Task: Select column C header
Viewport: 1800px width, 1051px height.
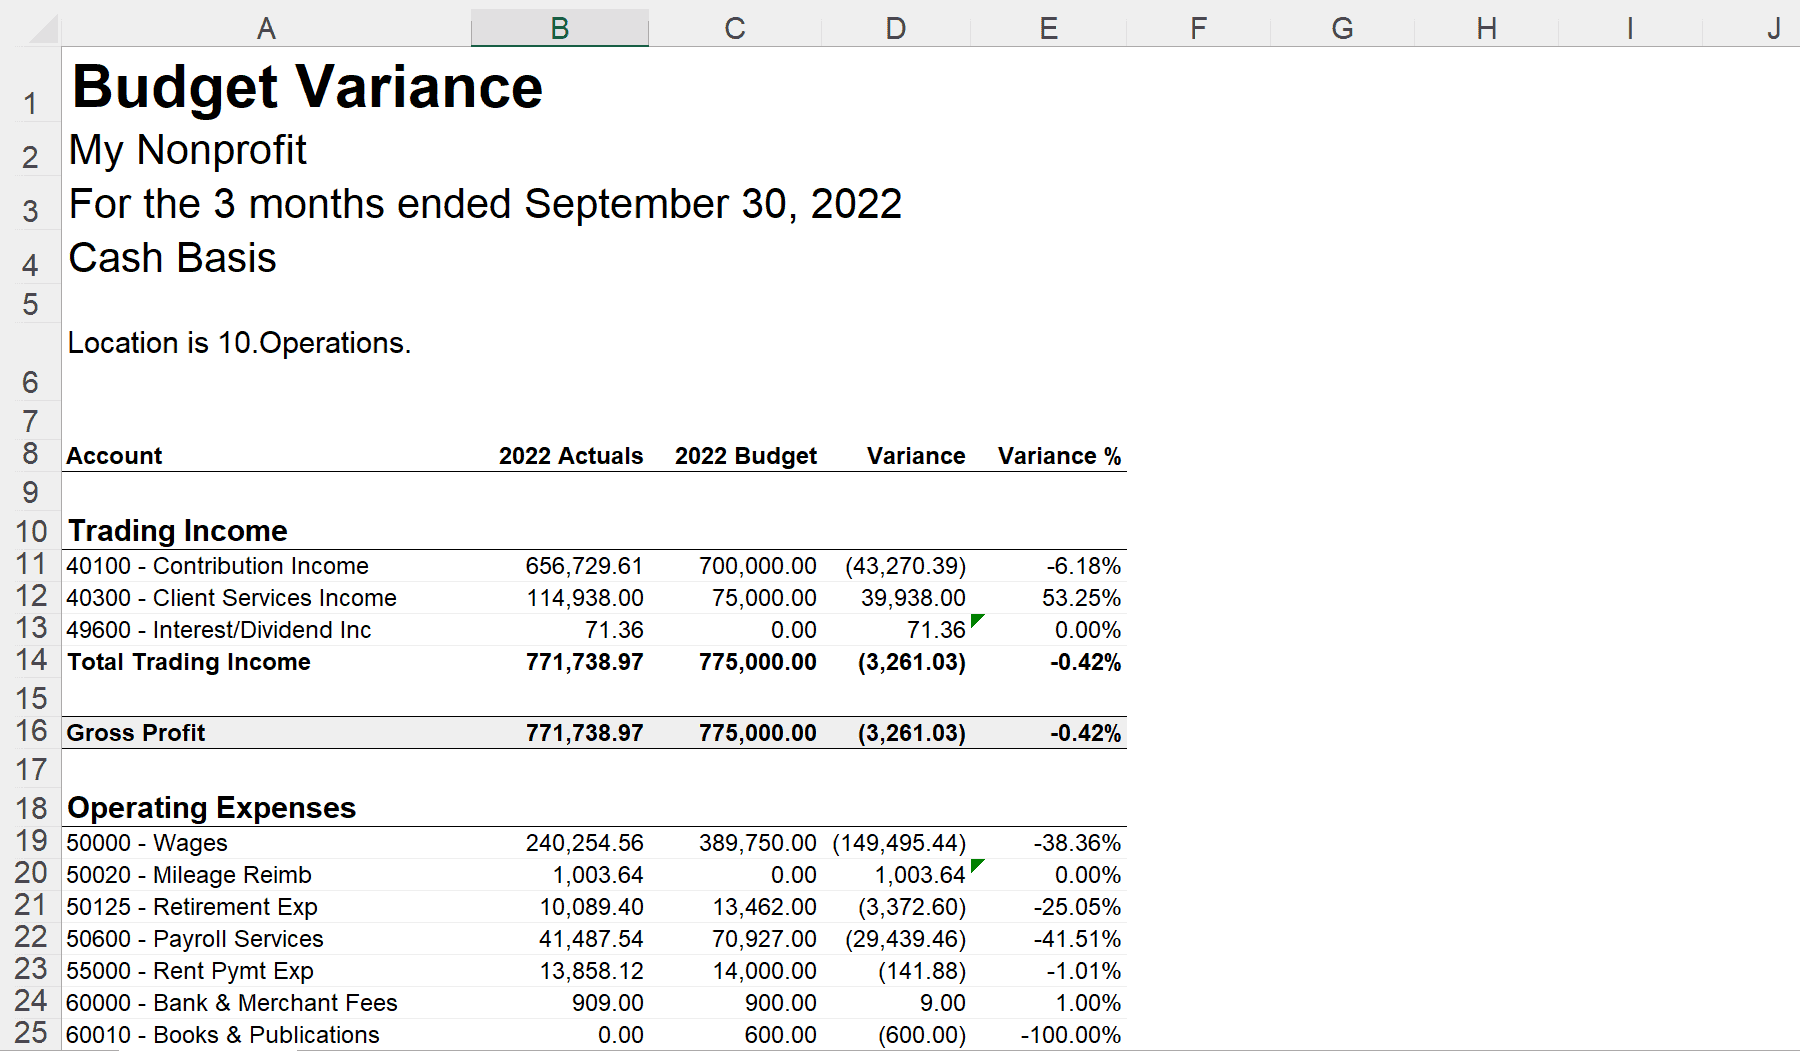Action: pos(735,28)
